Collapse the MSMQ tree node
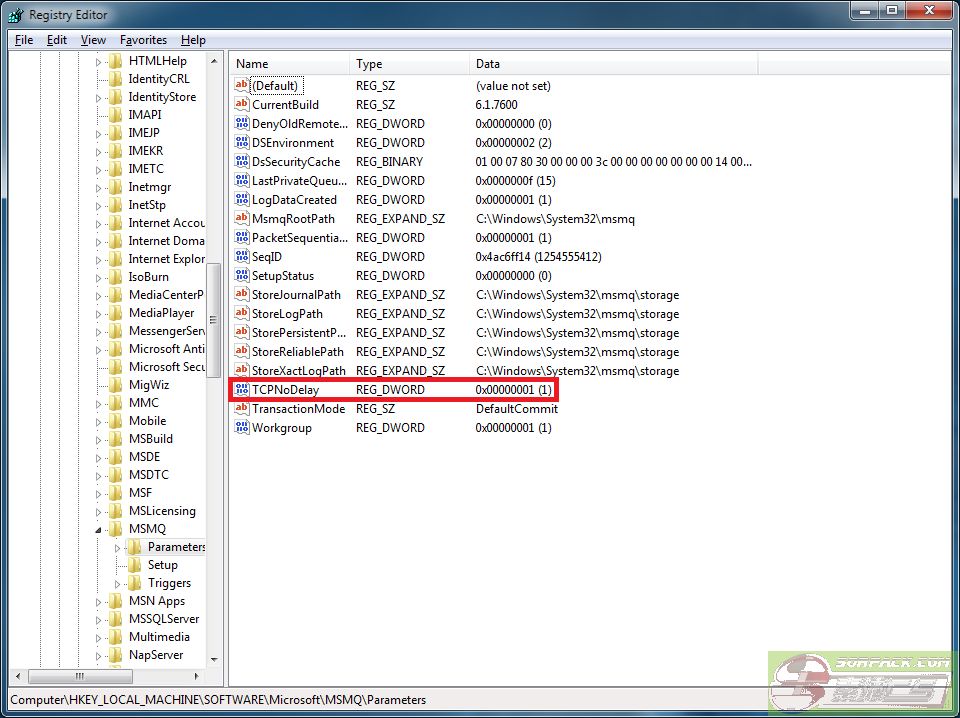Screen dimensions: 960x718 pos(98,530)
